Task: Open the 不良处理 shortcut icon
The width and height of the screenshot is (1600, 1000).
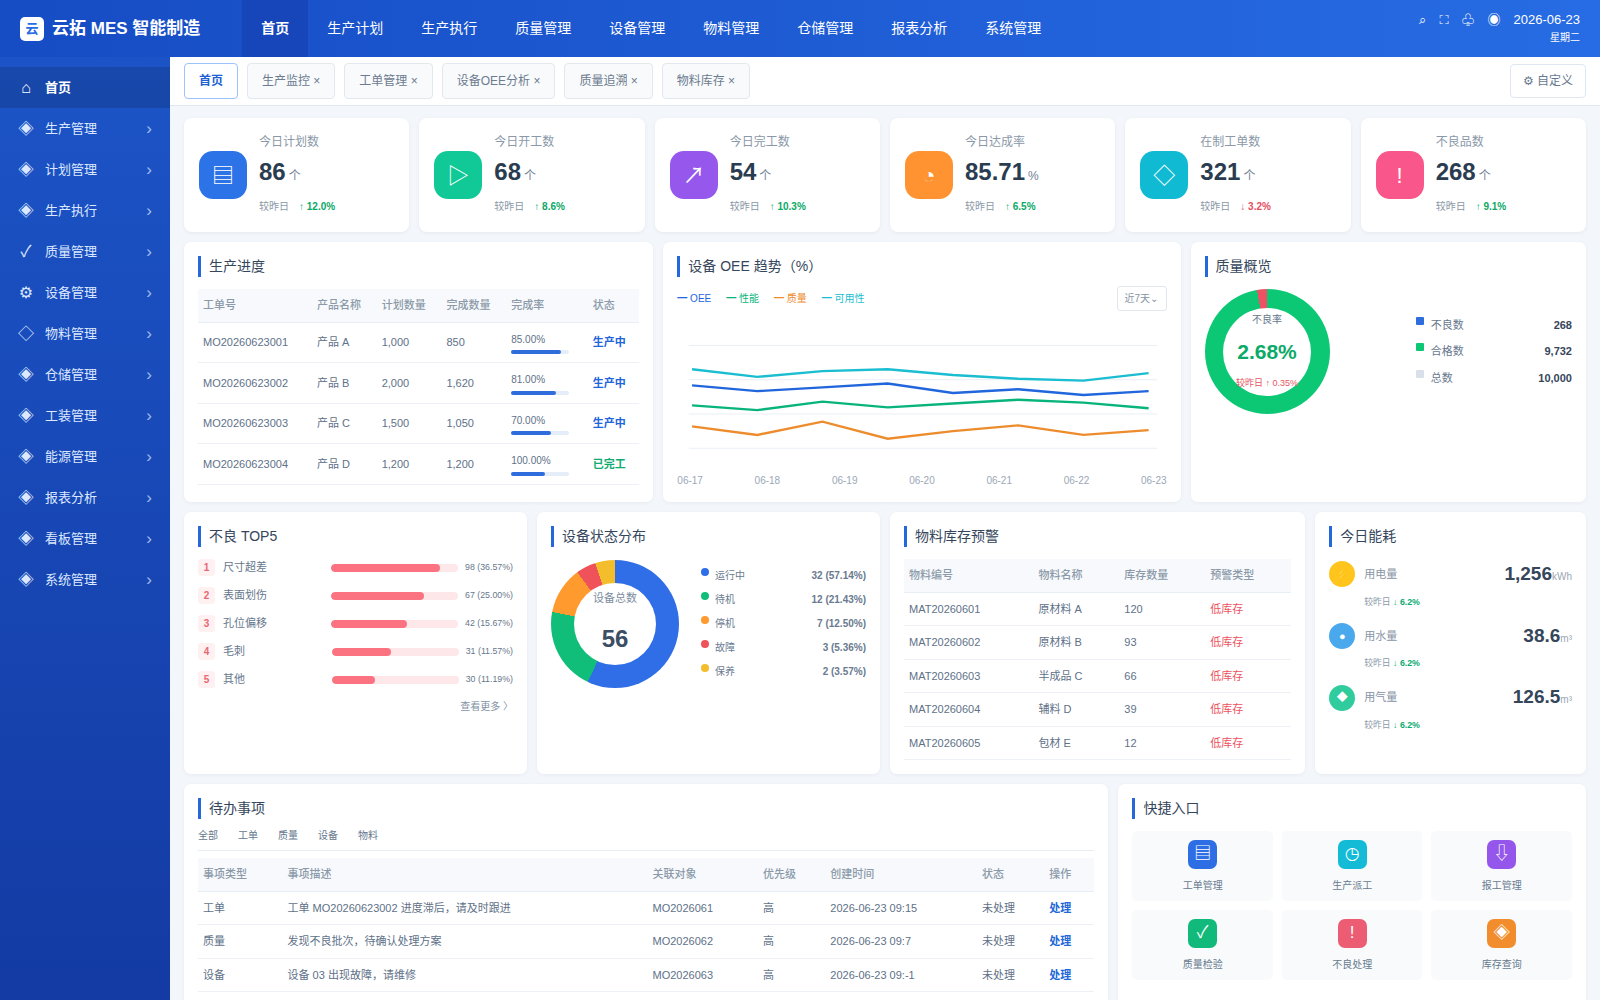Action: [x=1352, y=933]
